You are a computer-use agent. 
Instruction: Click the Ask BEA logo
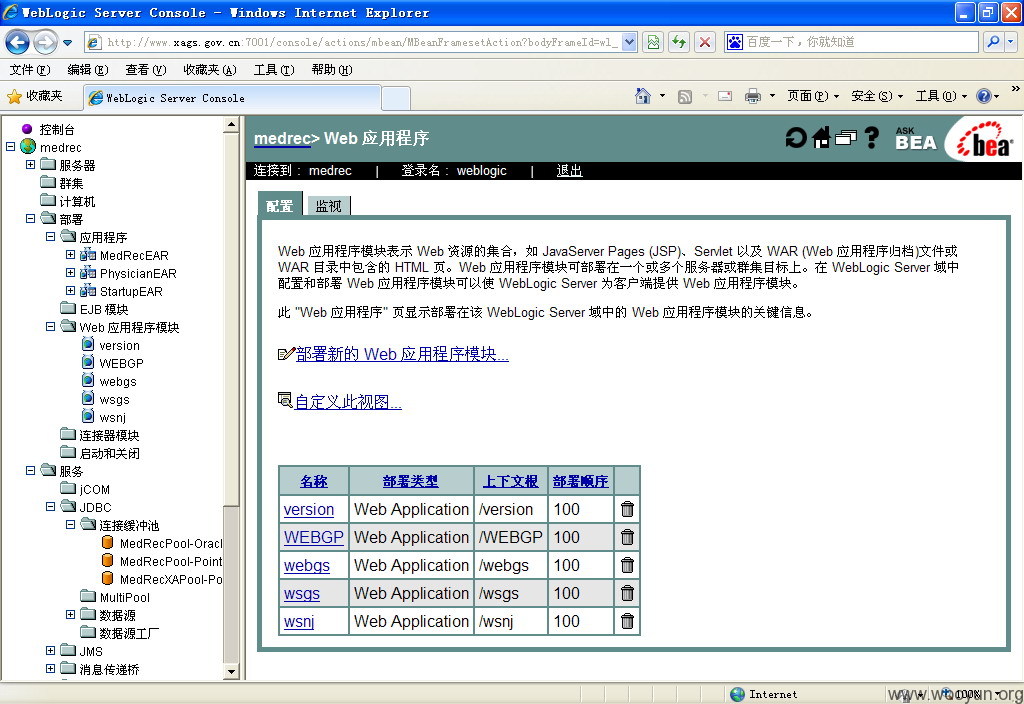click(x=916, y=138)
